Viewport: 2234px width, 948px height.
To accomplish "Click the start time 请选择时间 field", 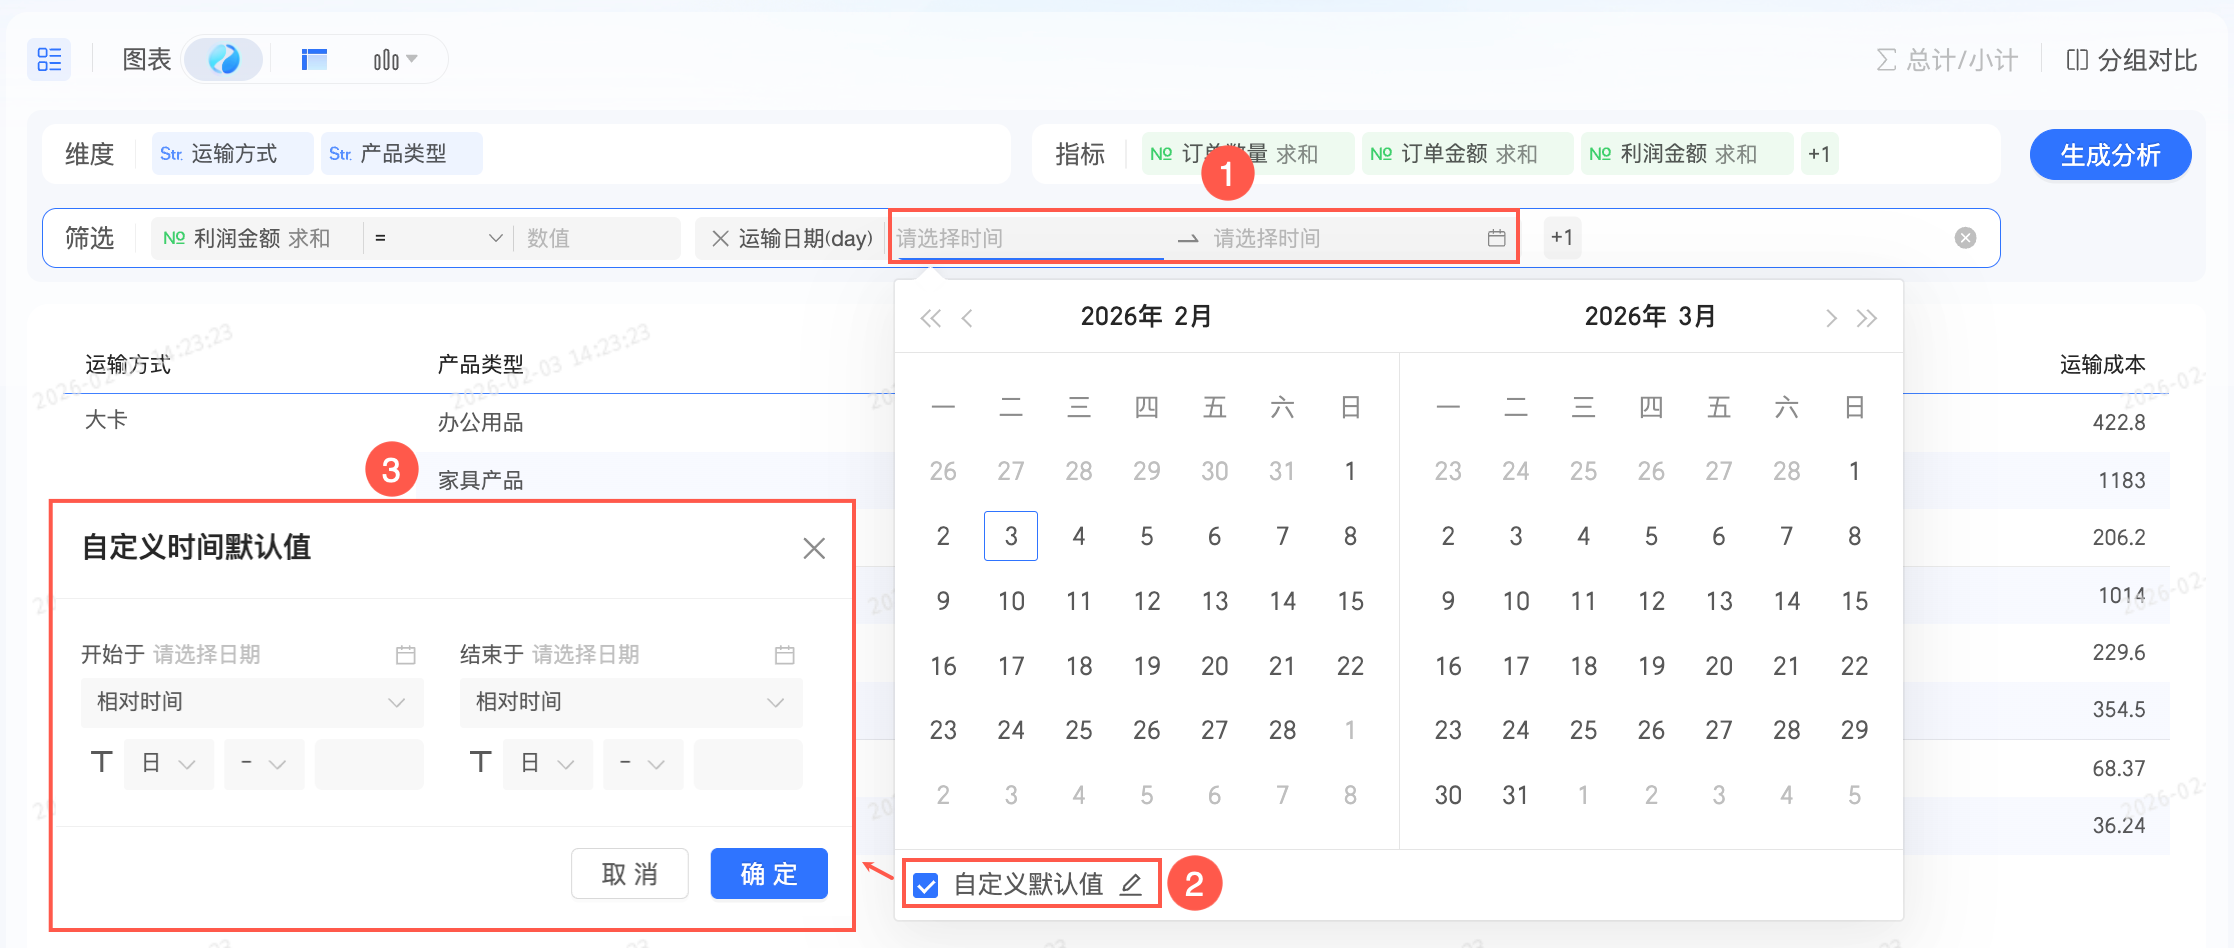I will coord(1030,238).
